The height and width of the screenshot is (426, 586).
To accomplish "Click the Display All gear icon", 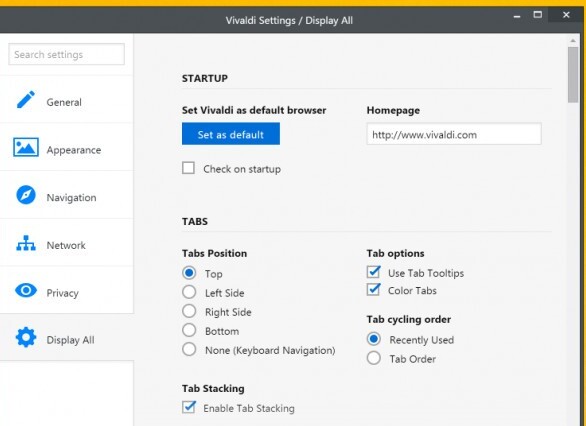I will pos(26,337).
